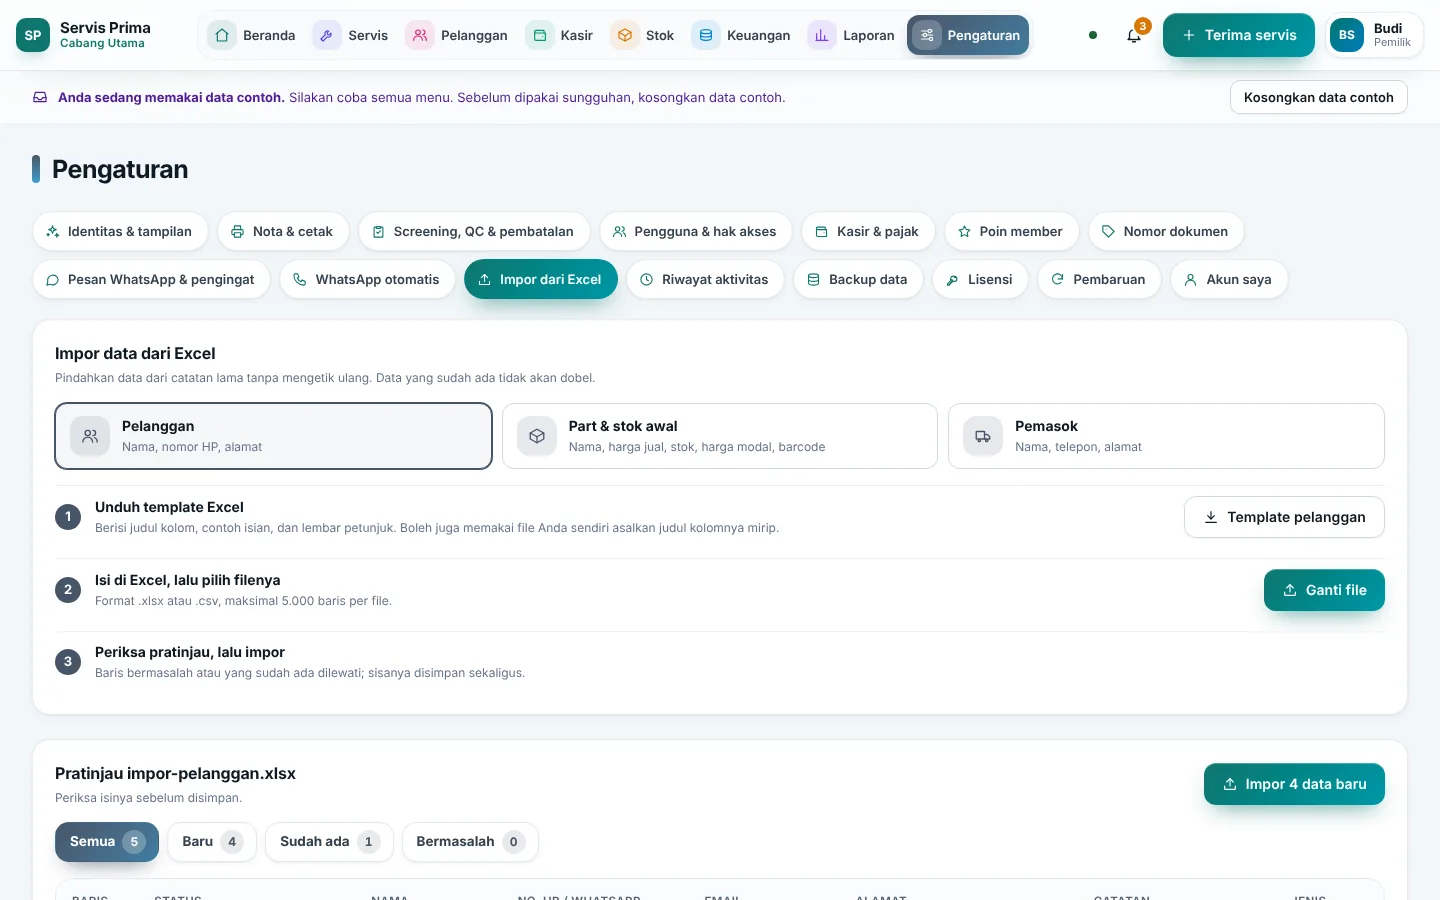Viewport: 1440px width, 900px height.
Task: Go to the Pembaruan tab
Action: coord(1100,279)
